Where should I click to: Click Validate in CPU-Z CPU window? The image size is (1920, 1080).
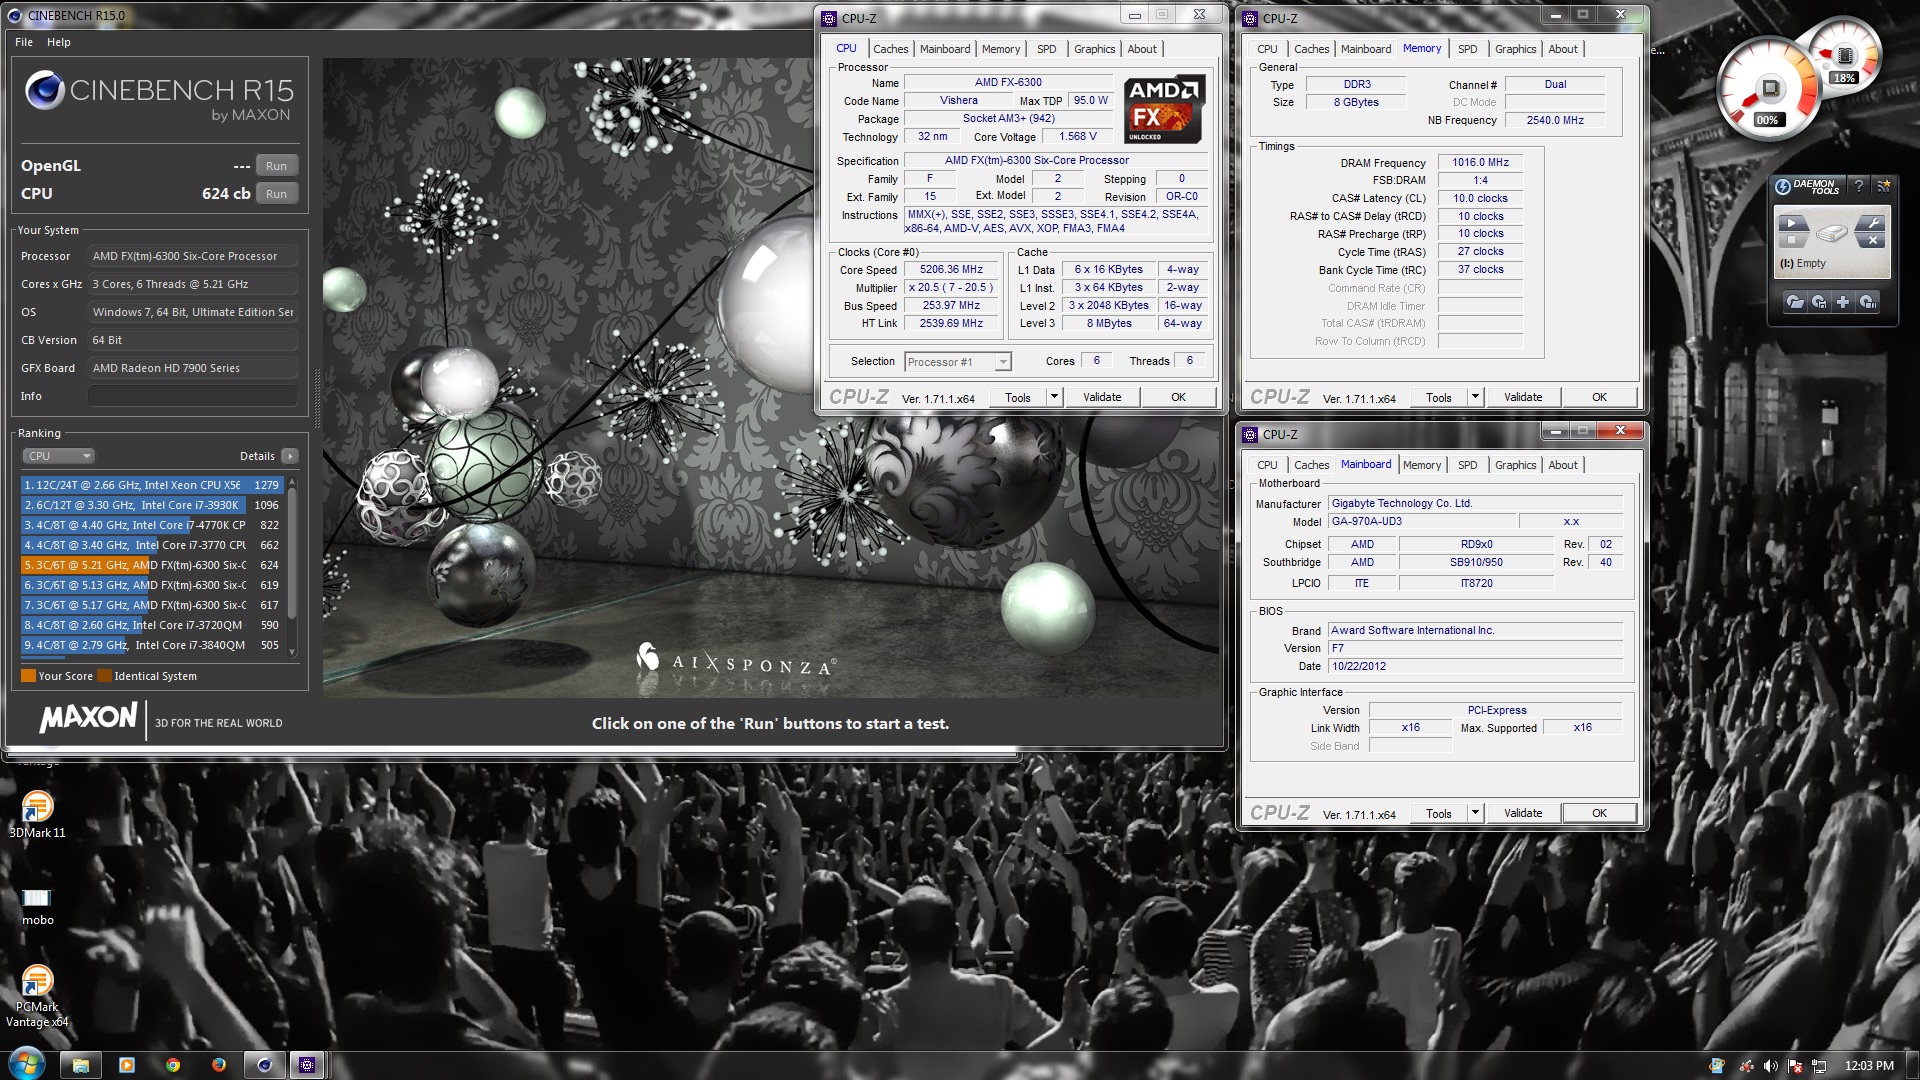point(1102,397)
